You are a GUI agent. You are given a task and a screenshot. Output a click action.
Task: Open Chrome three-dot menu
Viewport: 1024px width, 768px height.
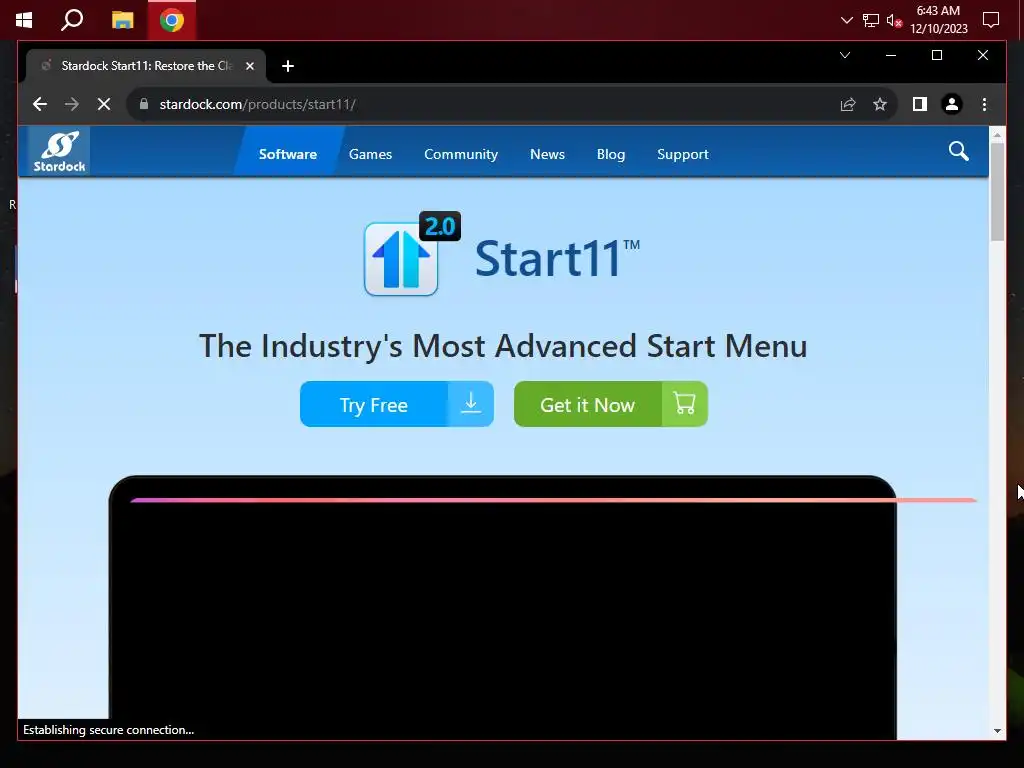tap(984, 104)
